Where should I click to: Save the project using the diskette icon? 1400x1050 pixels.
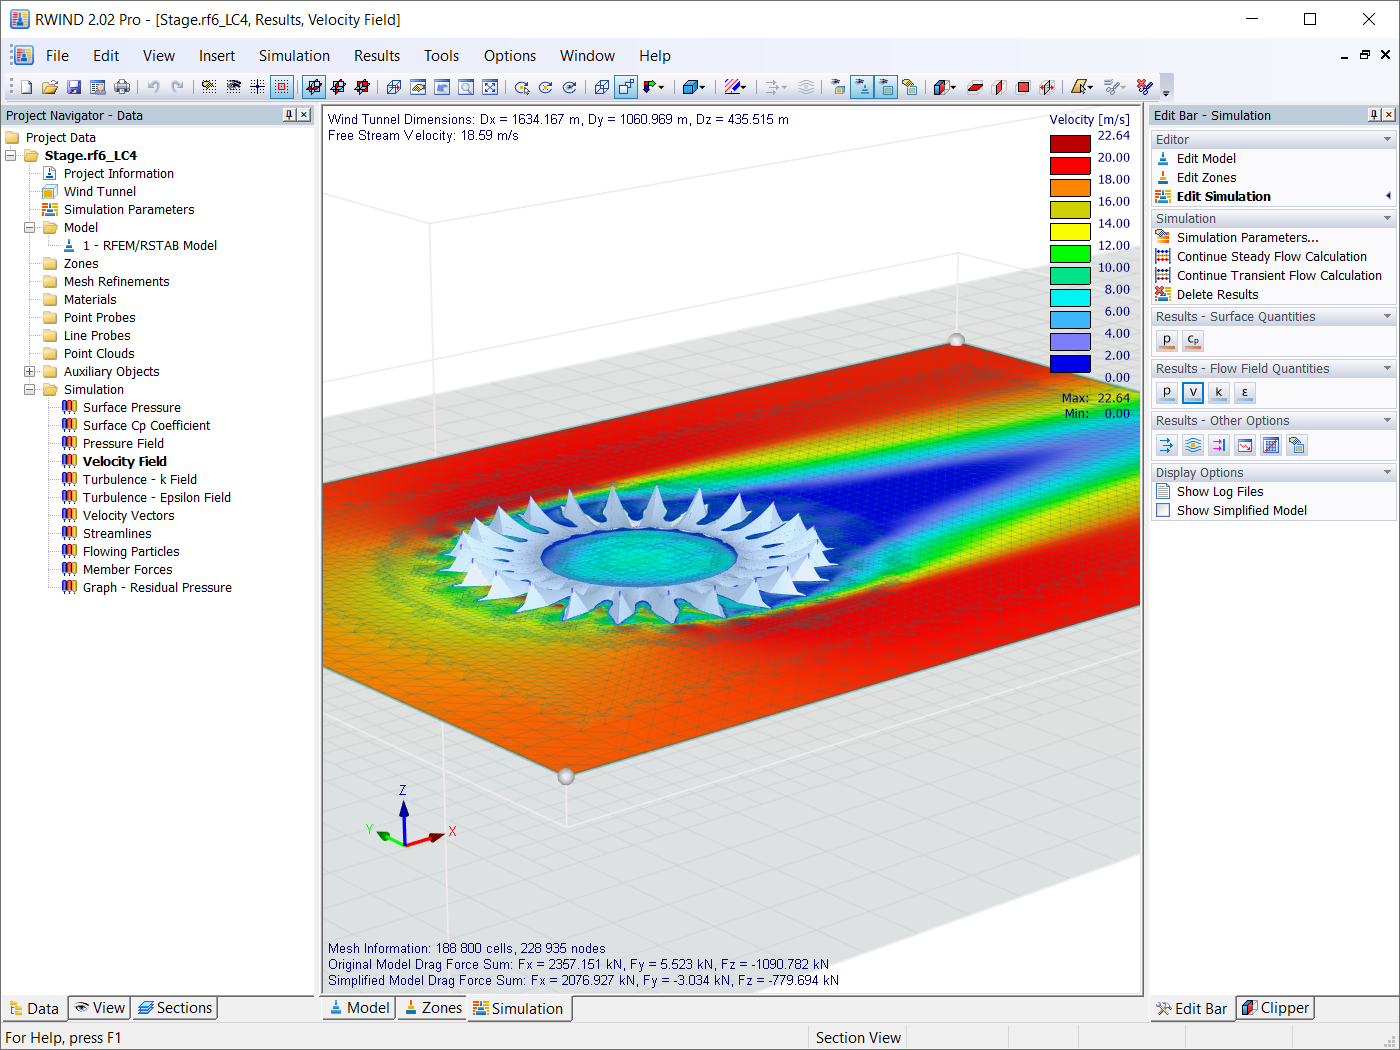(74, 87)
